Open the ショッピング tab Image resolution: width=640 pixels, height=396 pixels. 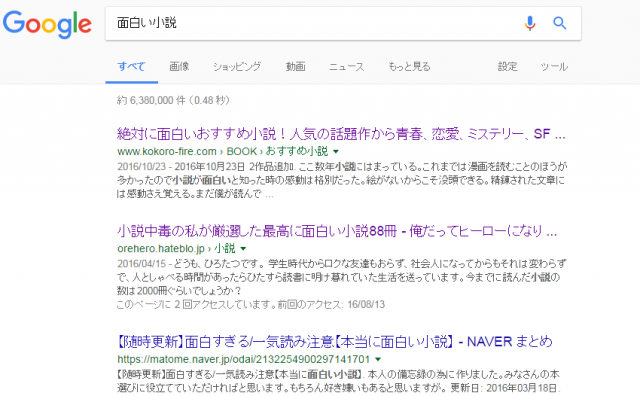[x=237, y=67]
